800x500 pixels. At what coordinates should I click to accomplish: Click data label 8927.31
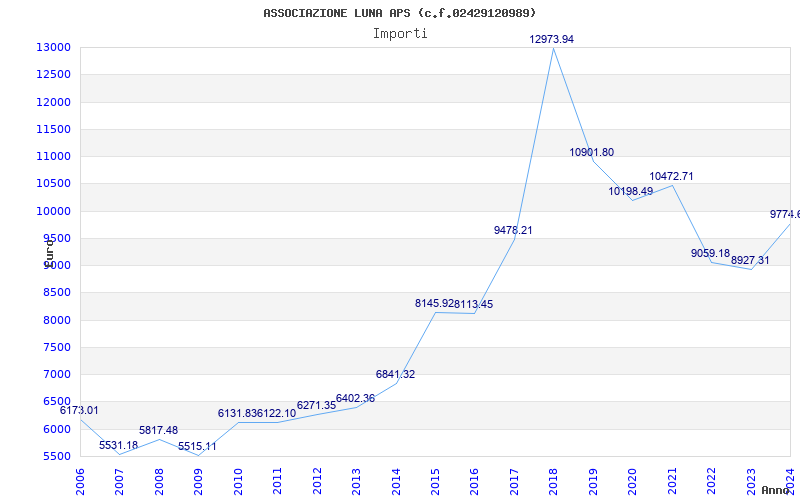750,260
